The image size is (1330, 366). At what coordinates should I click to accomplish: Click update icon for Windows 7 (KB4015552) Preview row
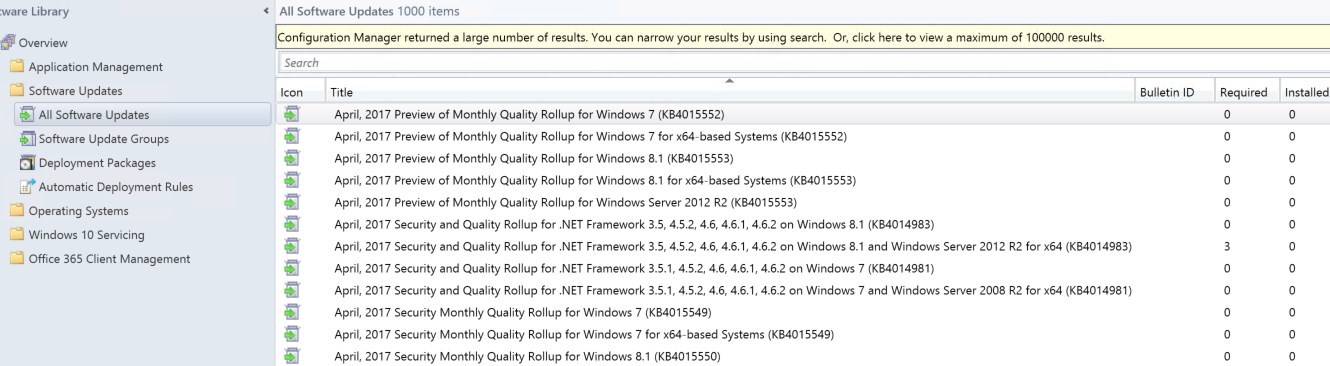(x=291, y=114)
